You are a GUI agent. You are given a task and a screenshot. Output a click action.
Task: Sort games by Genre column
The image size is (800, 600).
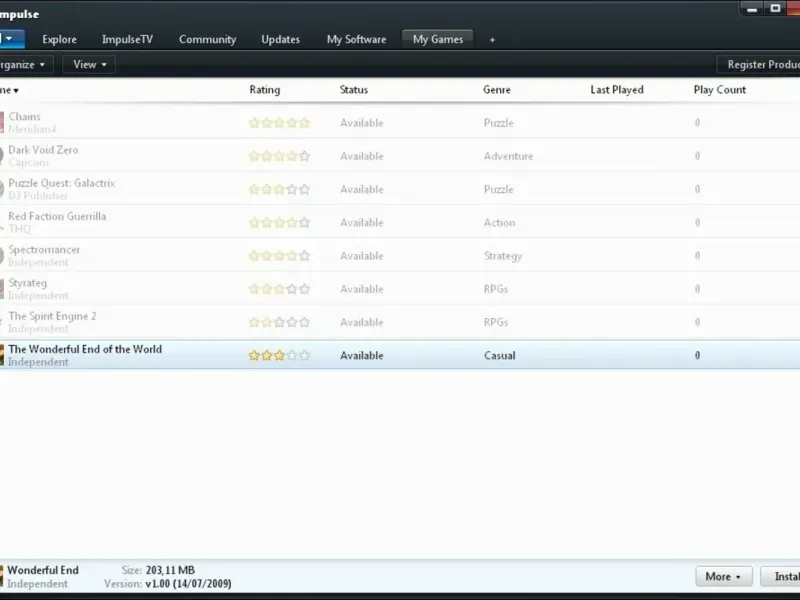(496, 90)
